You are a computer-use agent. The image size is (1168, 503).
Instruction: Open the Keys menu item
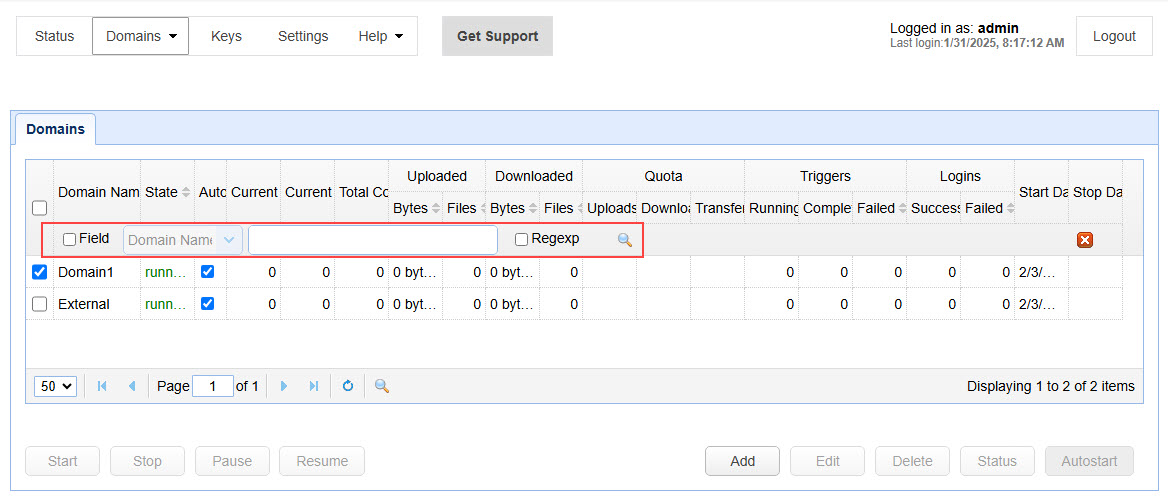(226, 36)
